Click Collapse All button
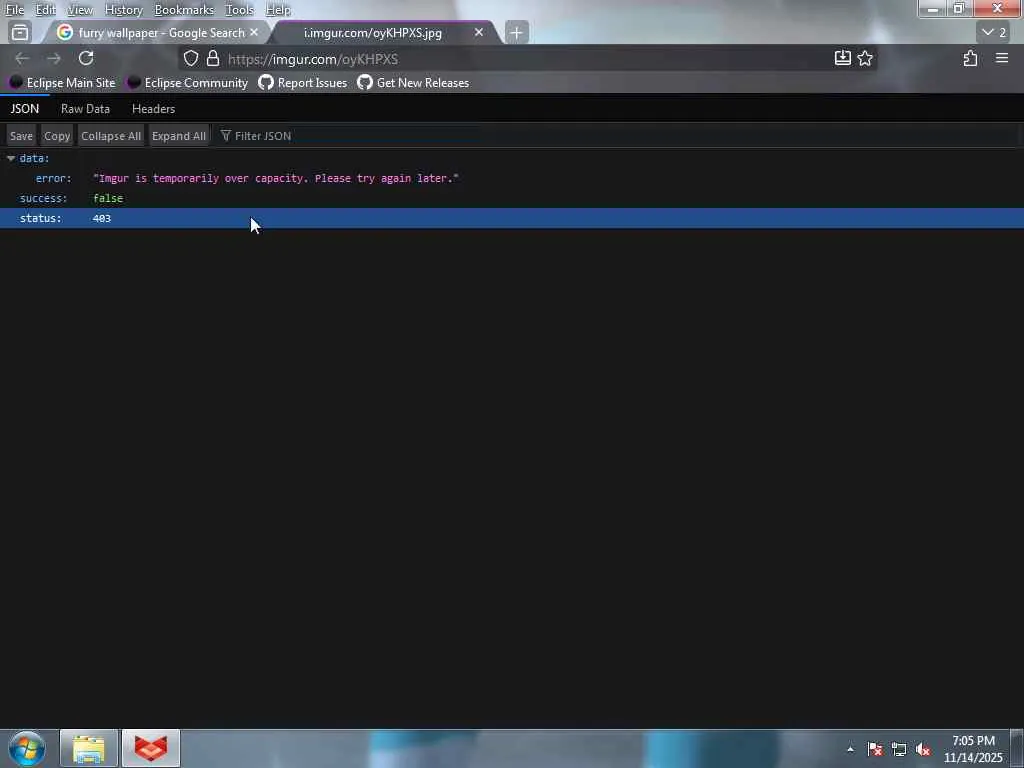1024x768 pixels. (111, 136)
